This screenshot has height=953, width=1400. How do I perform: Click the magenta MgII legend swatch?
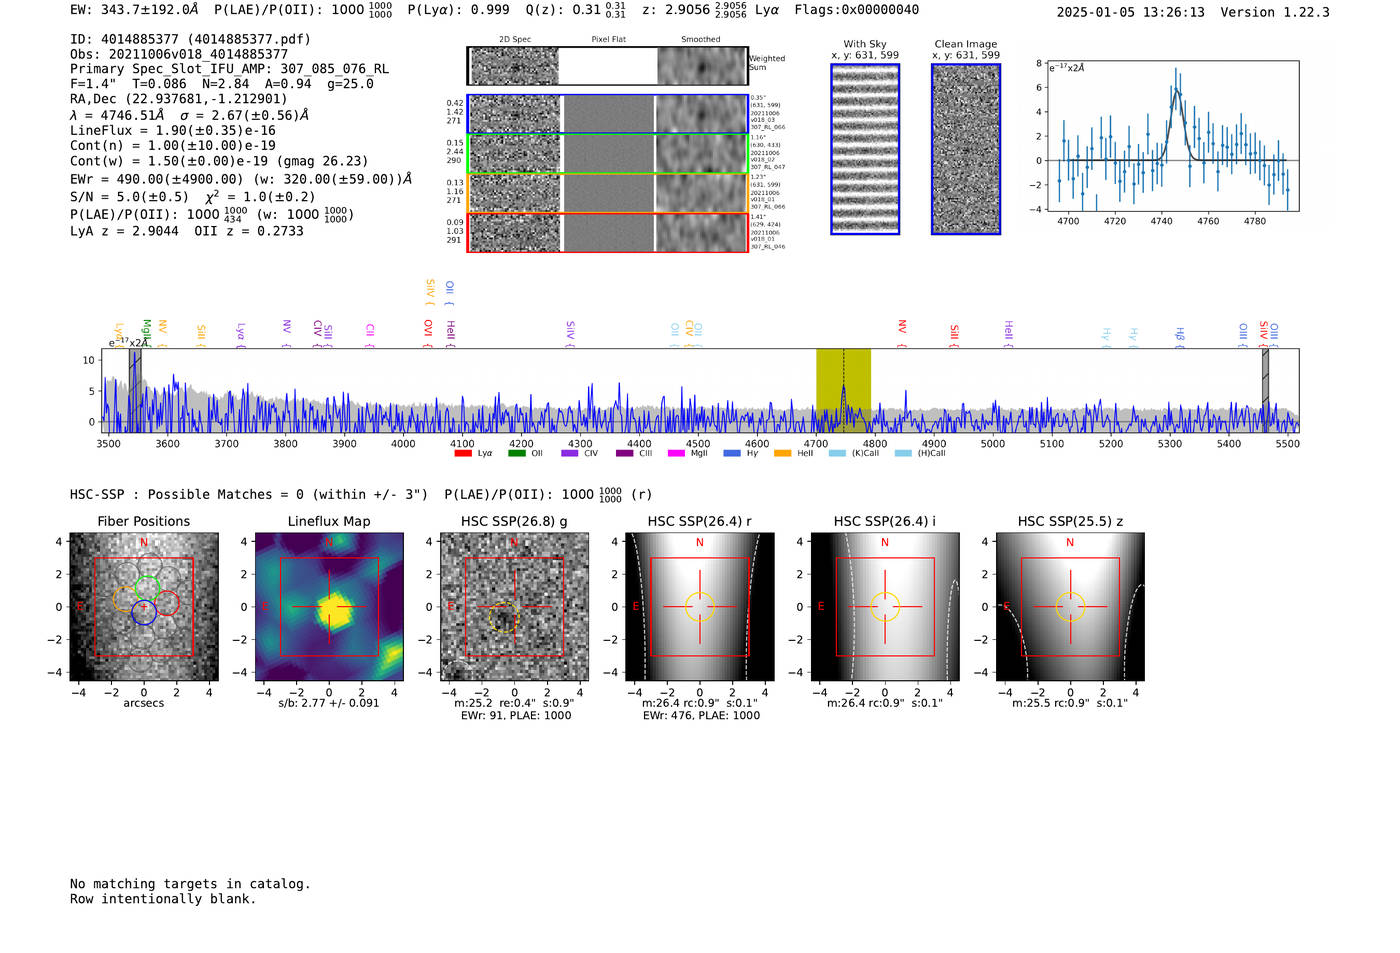(x=677, y=453)
